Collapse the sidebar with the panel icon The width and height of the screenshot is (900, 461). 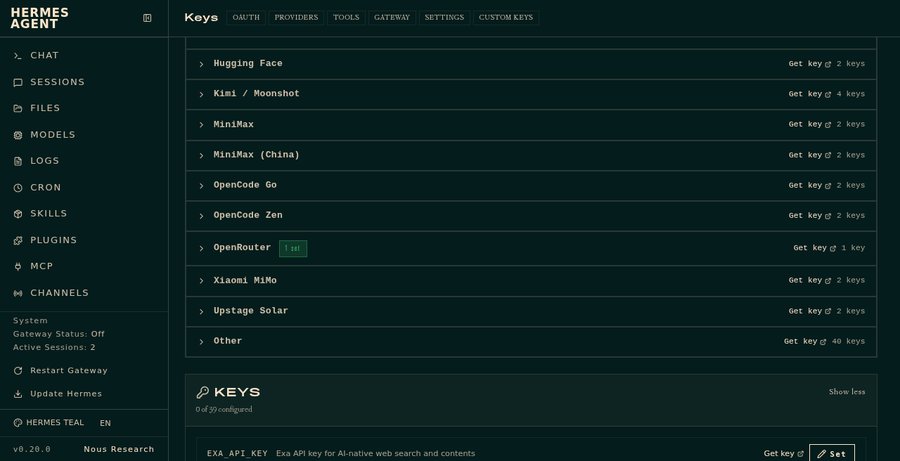point(147,18)
